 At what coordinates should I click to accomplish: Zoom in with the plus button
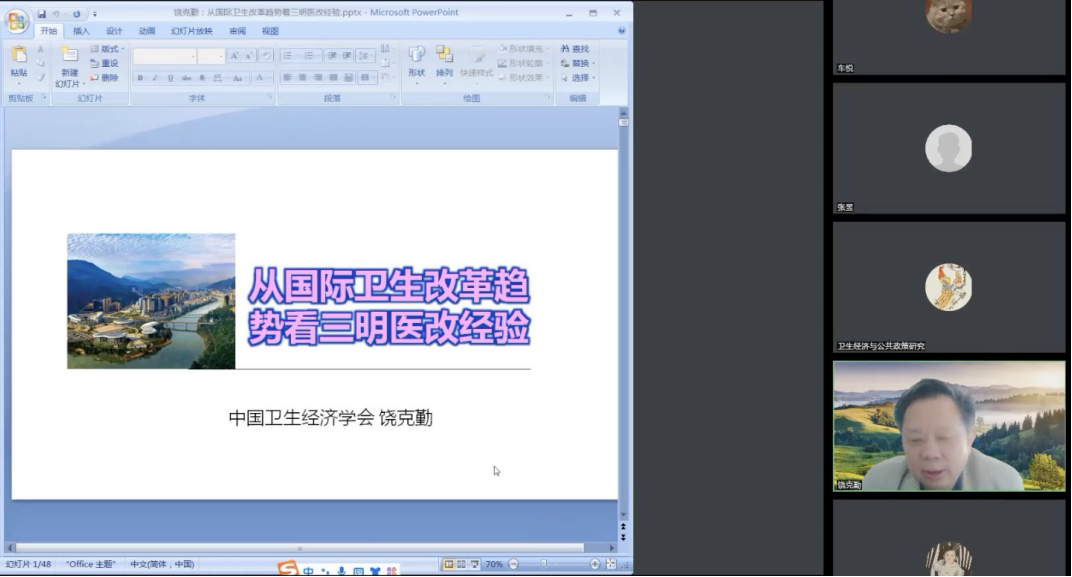pyautogui.click(x=595, y=564)
